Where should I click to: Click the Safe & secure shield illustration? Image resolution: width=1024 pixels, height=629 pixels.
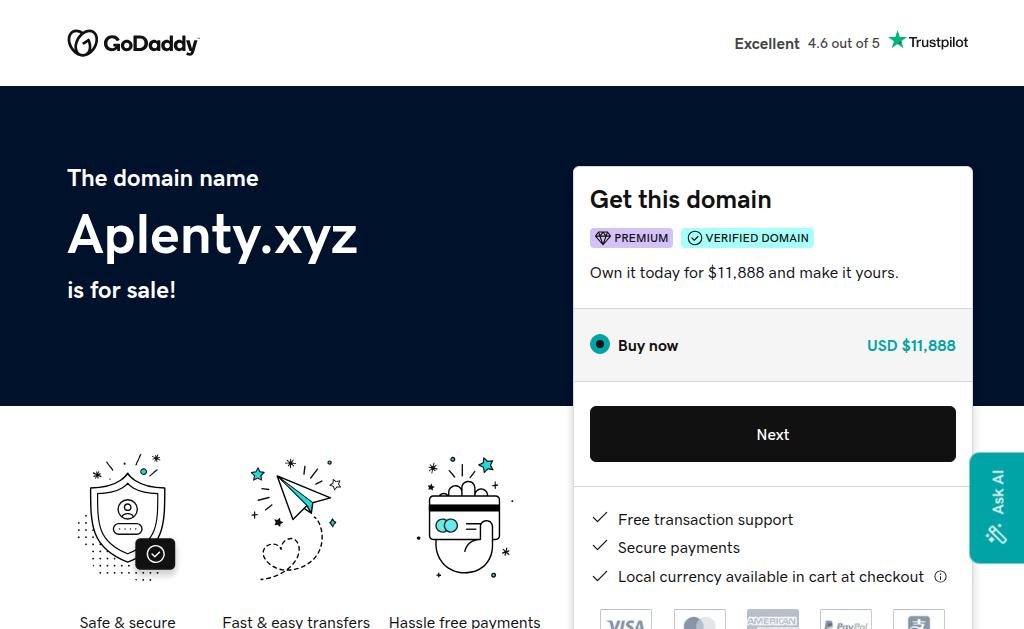pyautogui.click(x=127, y=517)
